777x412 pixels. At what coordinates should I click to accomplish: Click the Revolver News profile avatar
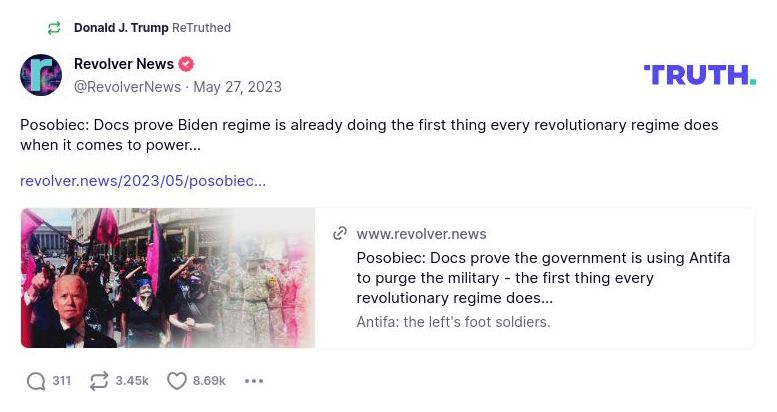[41, 75]
